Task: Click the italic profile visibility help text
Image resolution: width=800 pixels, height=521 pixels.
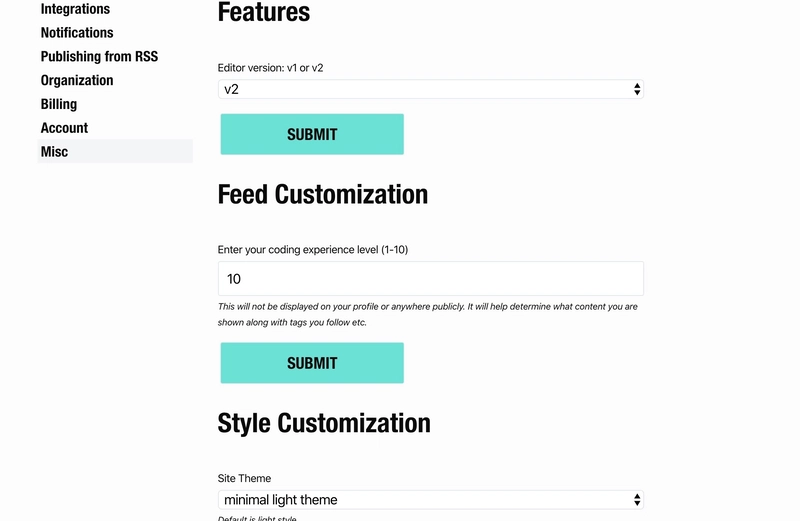Action: (x=428, y=314)
